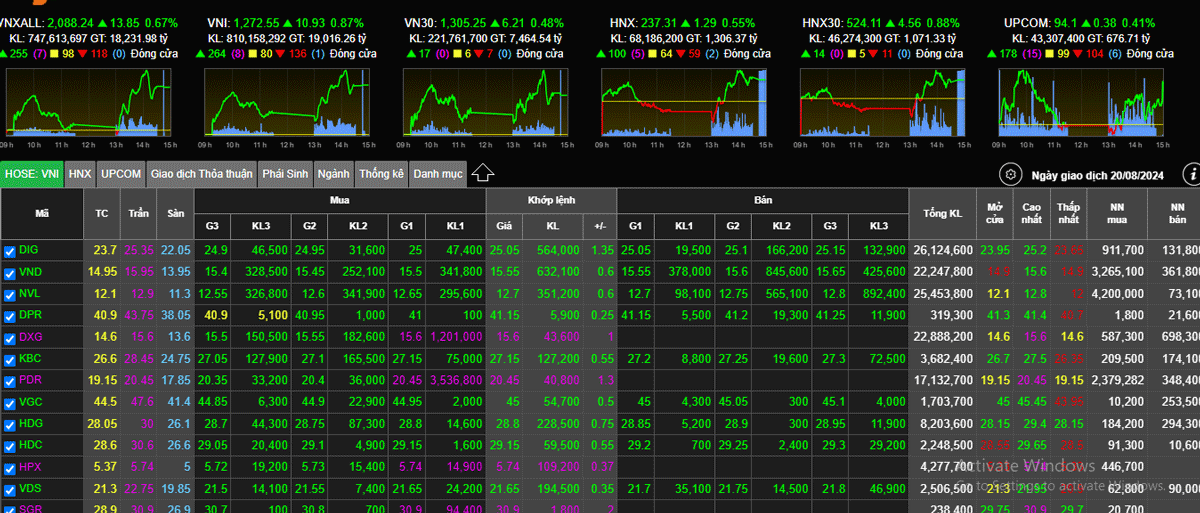
Task: Sort by the Tổng KL column header
Action: pos(943,213)
